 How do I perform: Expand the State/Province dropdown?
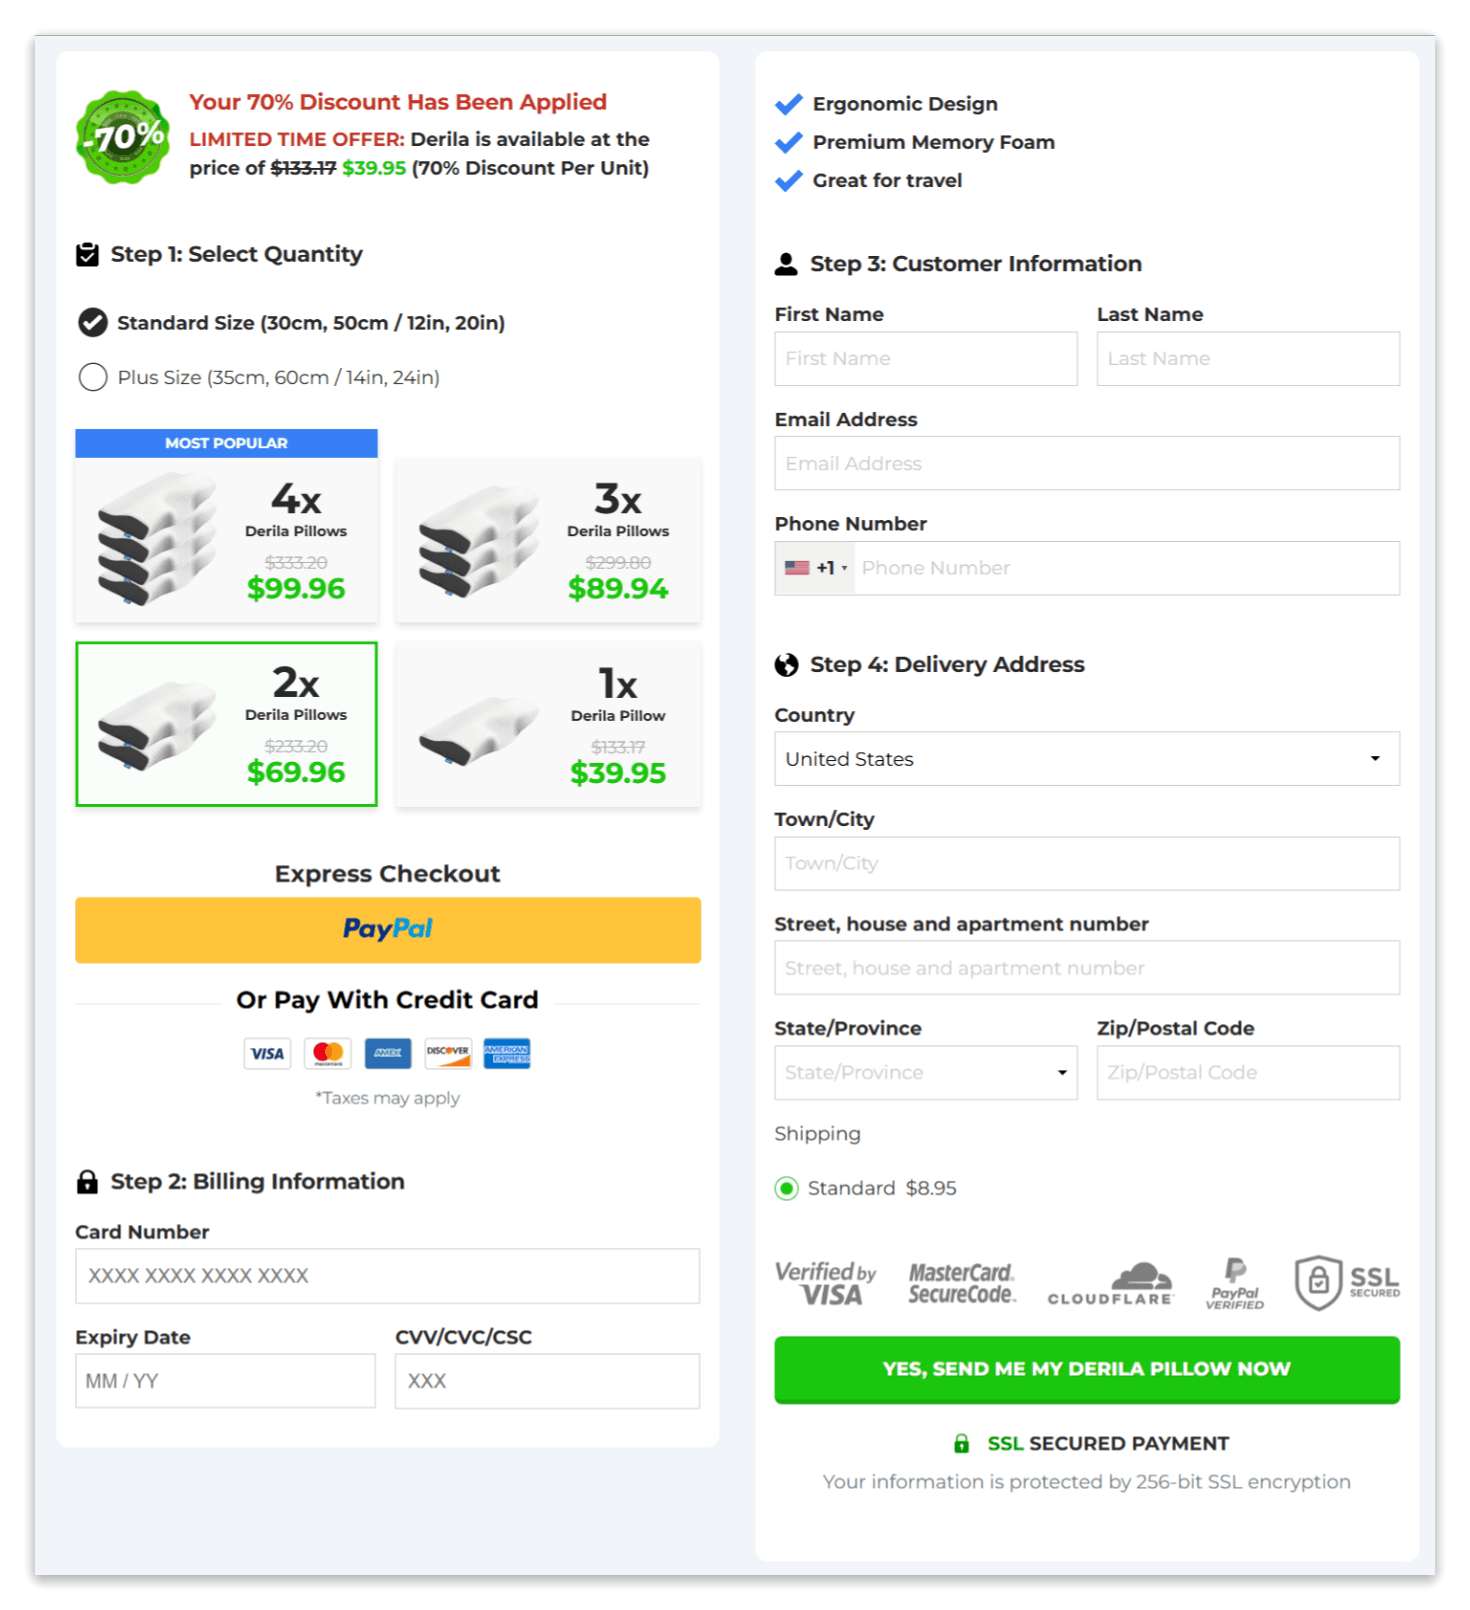point(925,1073)
